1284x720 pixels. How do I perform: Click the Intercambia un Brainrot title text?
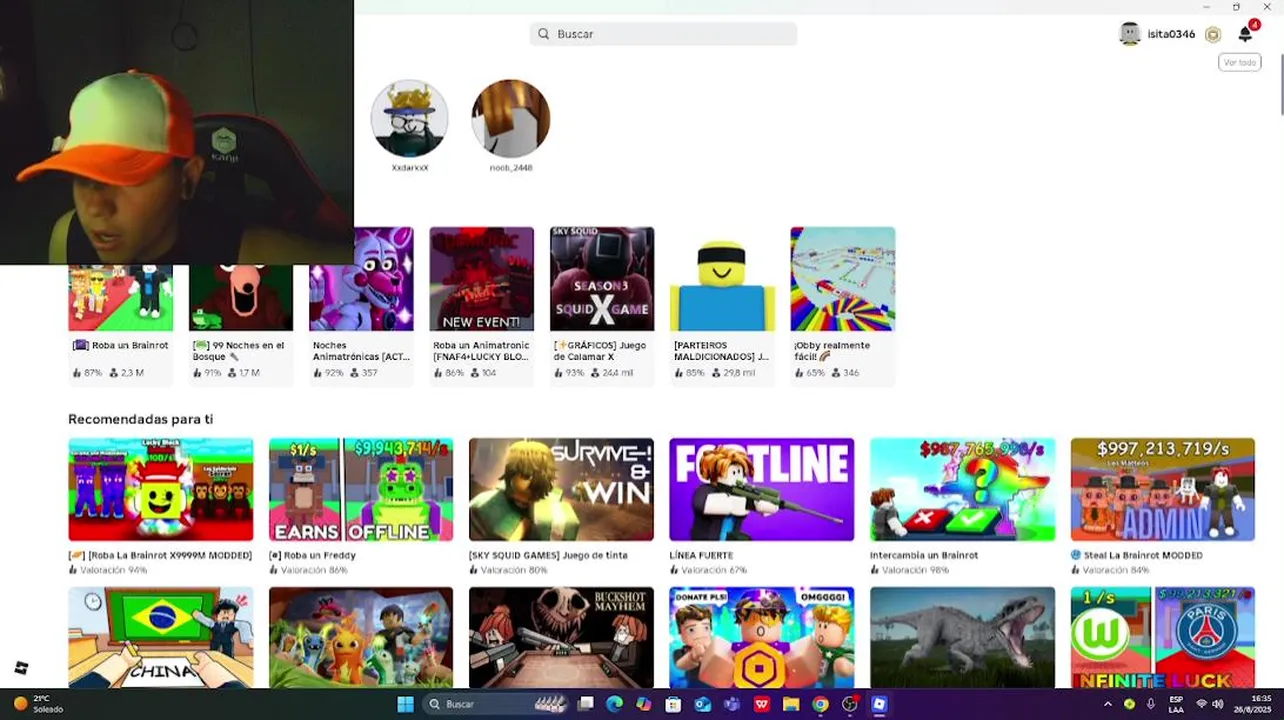coord(924,555)
